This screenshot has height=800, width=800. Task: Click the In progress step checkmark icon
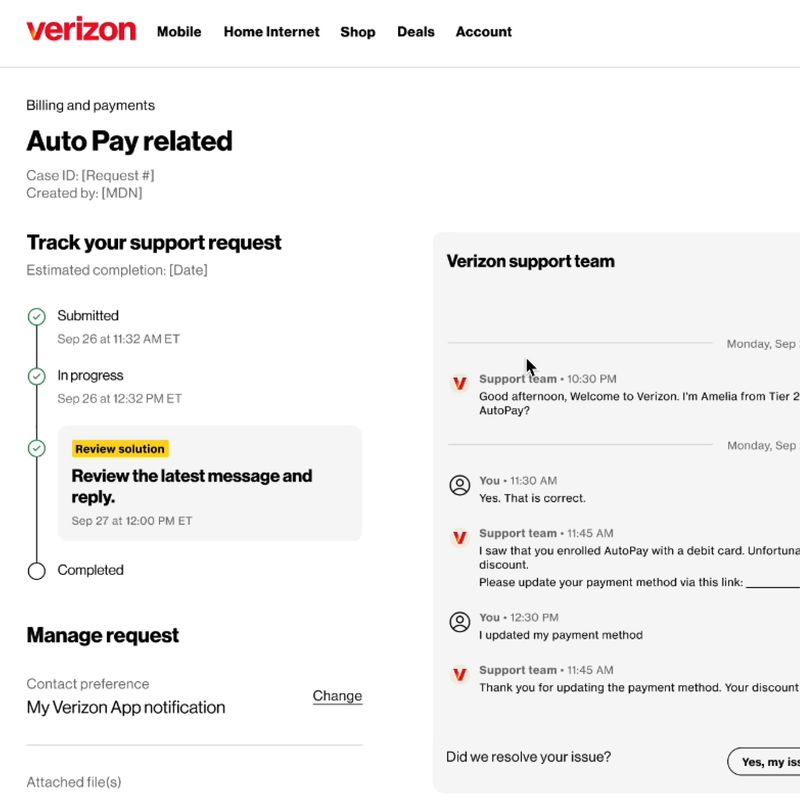37,377
